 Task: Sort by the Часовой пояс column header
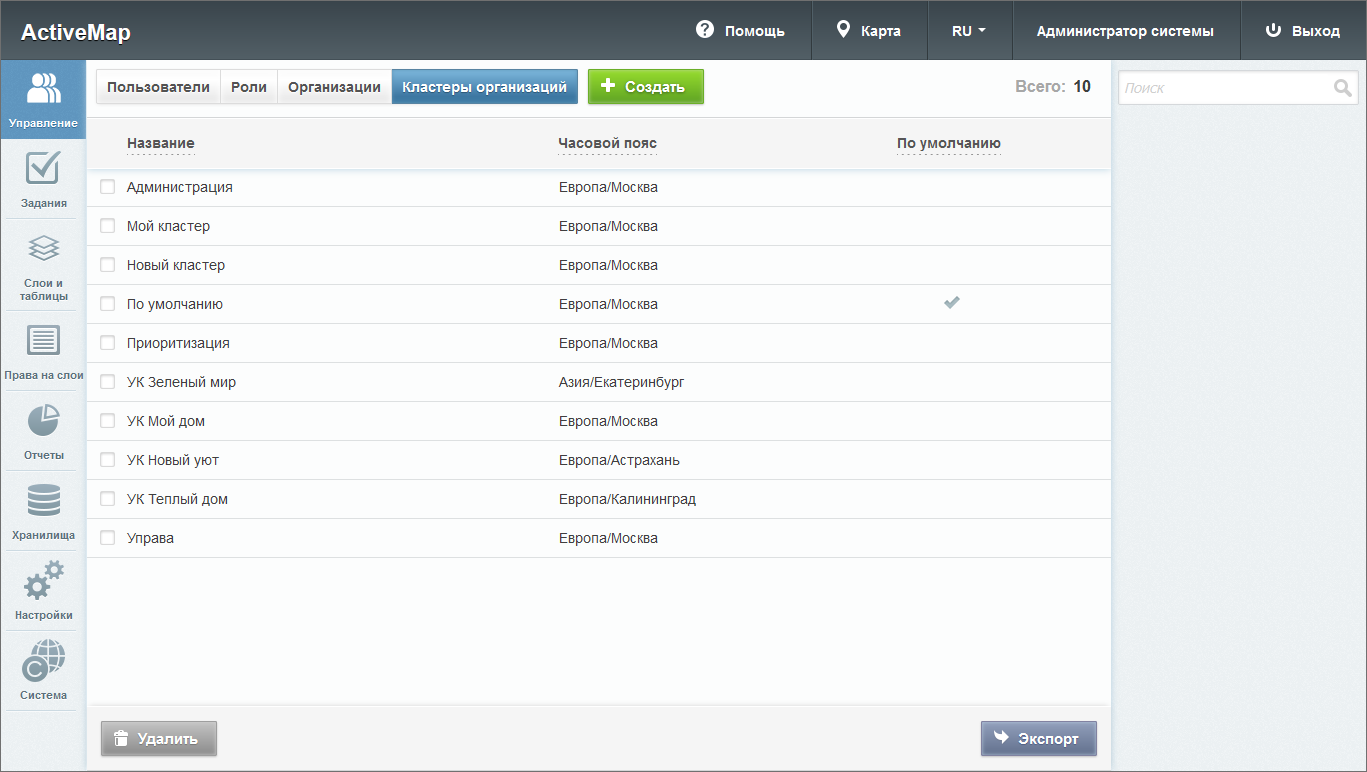pos(607,144)
